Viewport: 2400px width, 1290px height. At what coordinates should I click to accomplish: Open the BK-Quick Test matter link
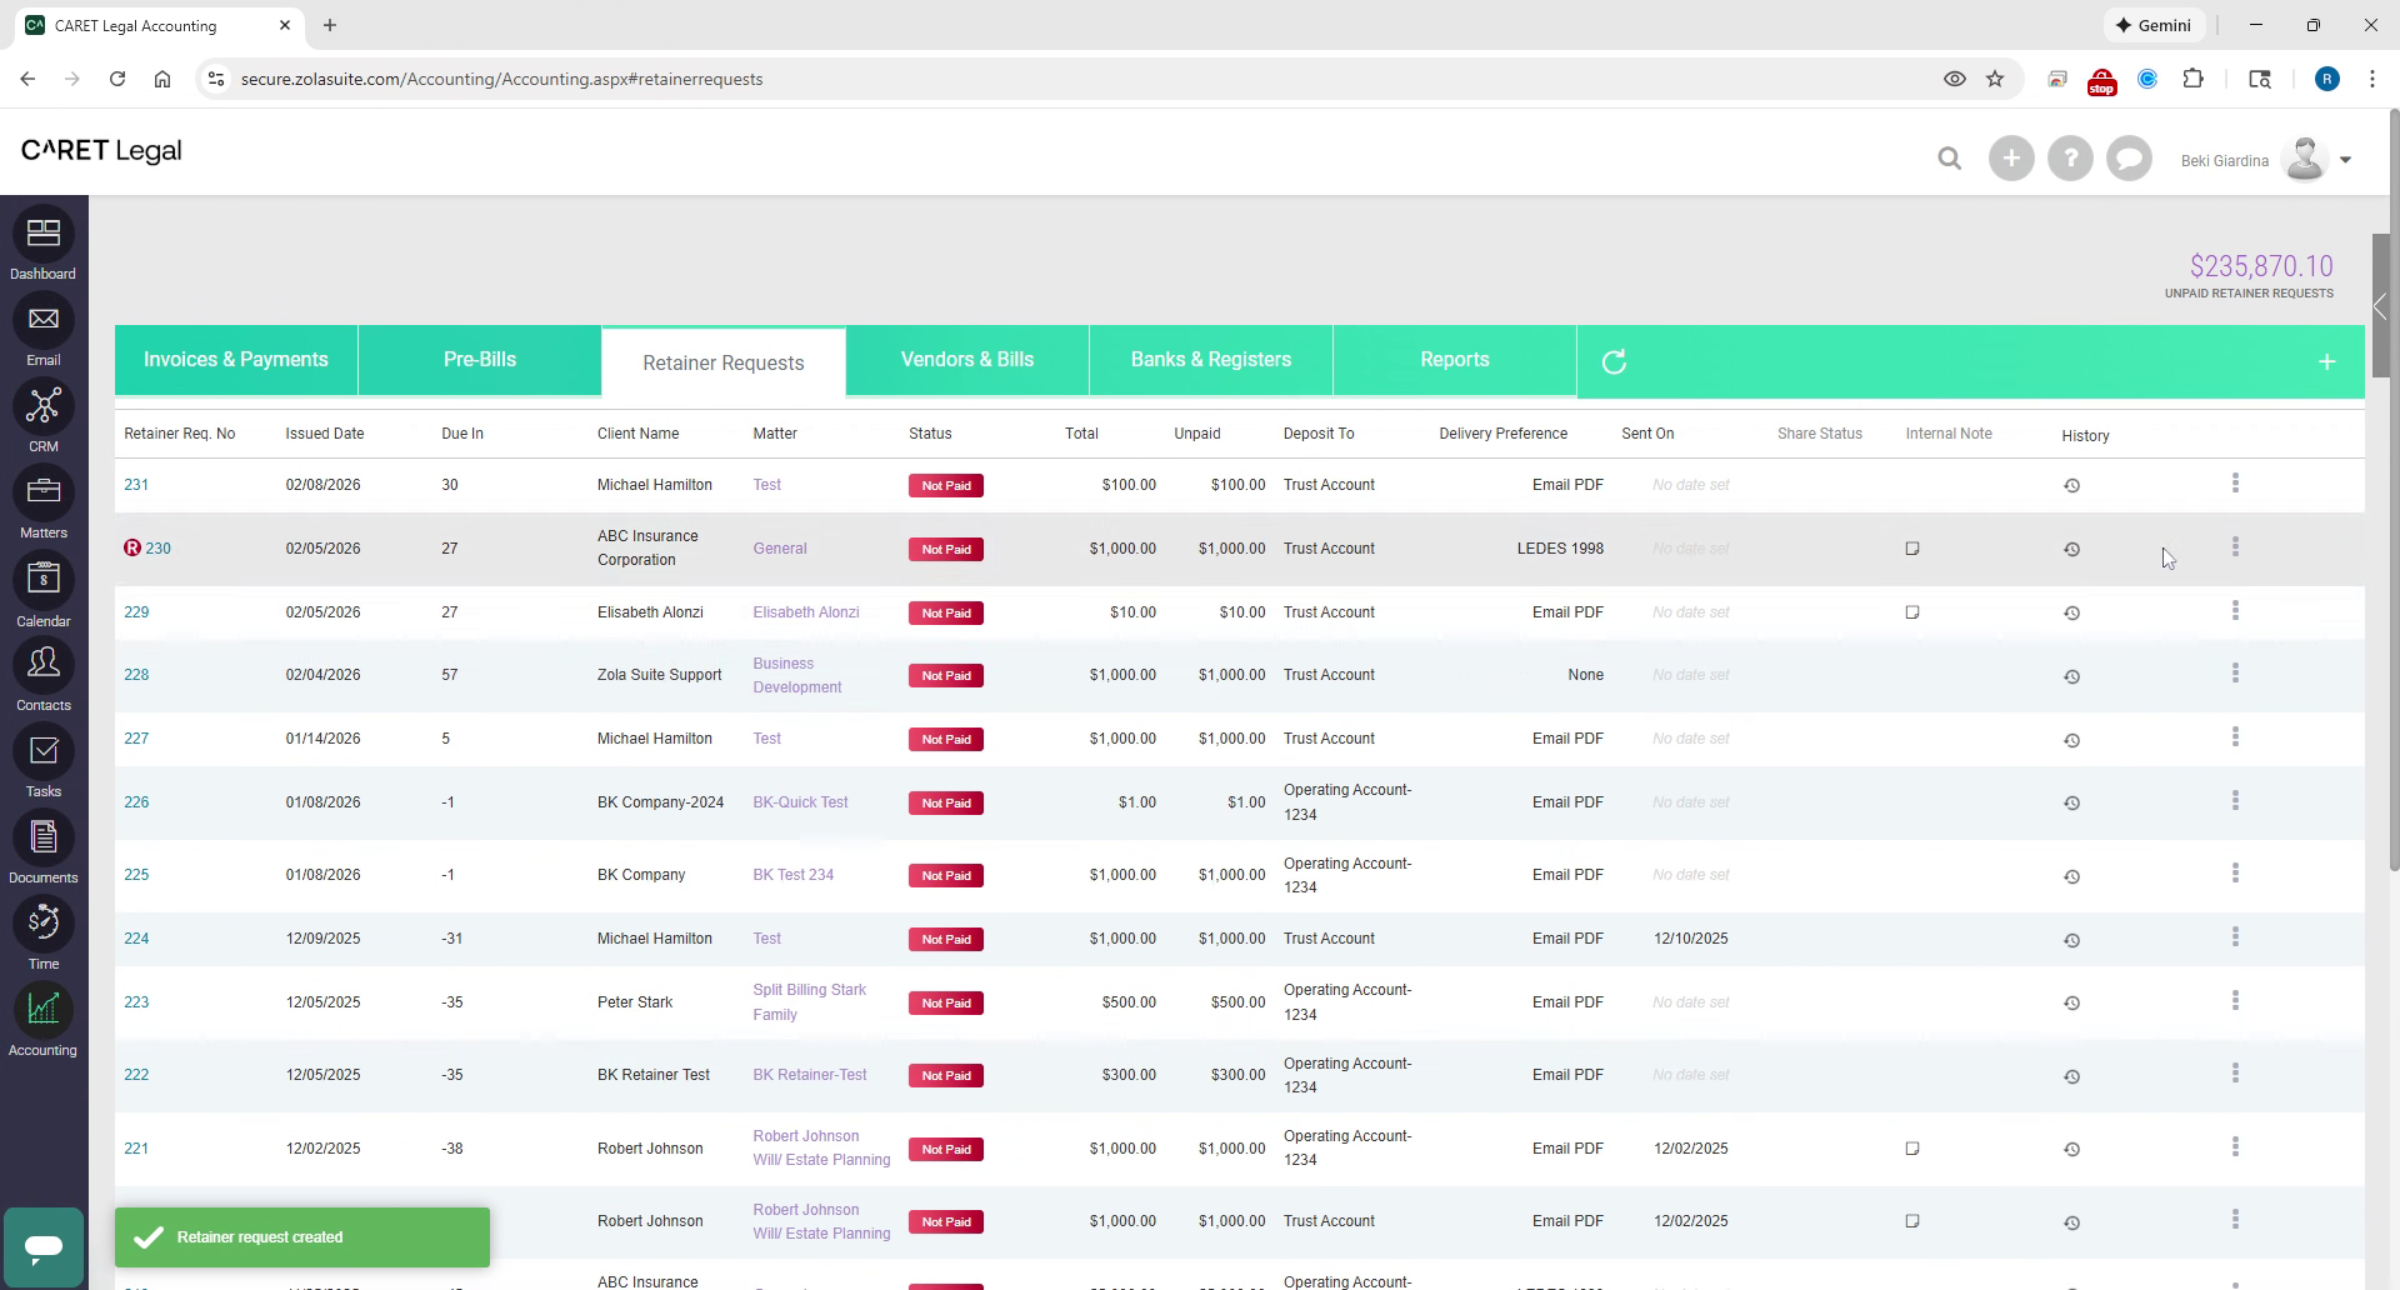point(800,803)
